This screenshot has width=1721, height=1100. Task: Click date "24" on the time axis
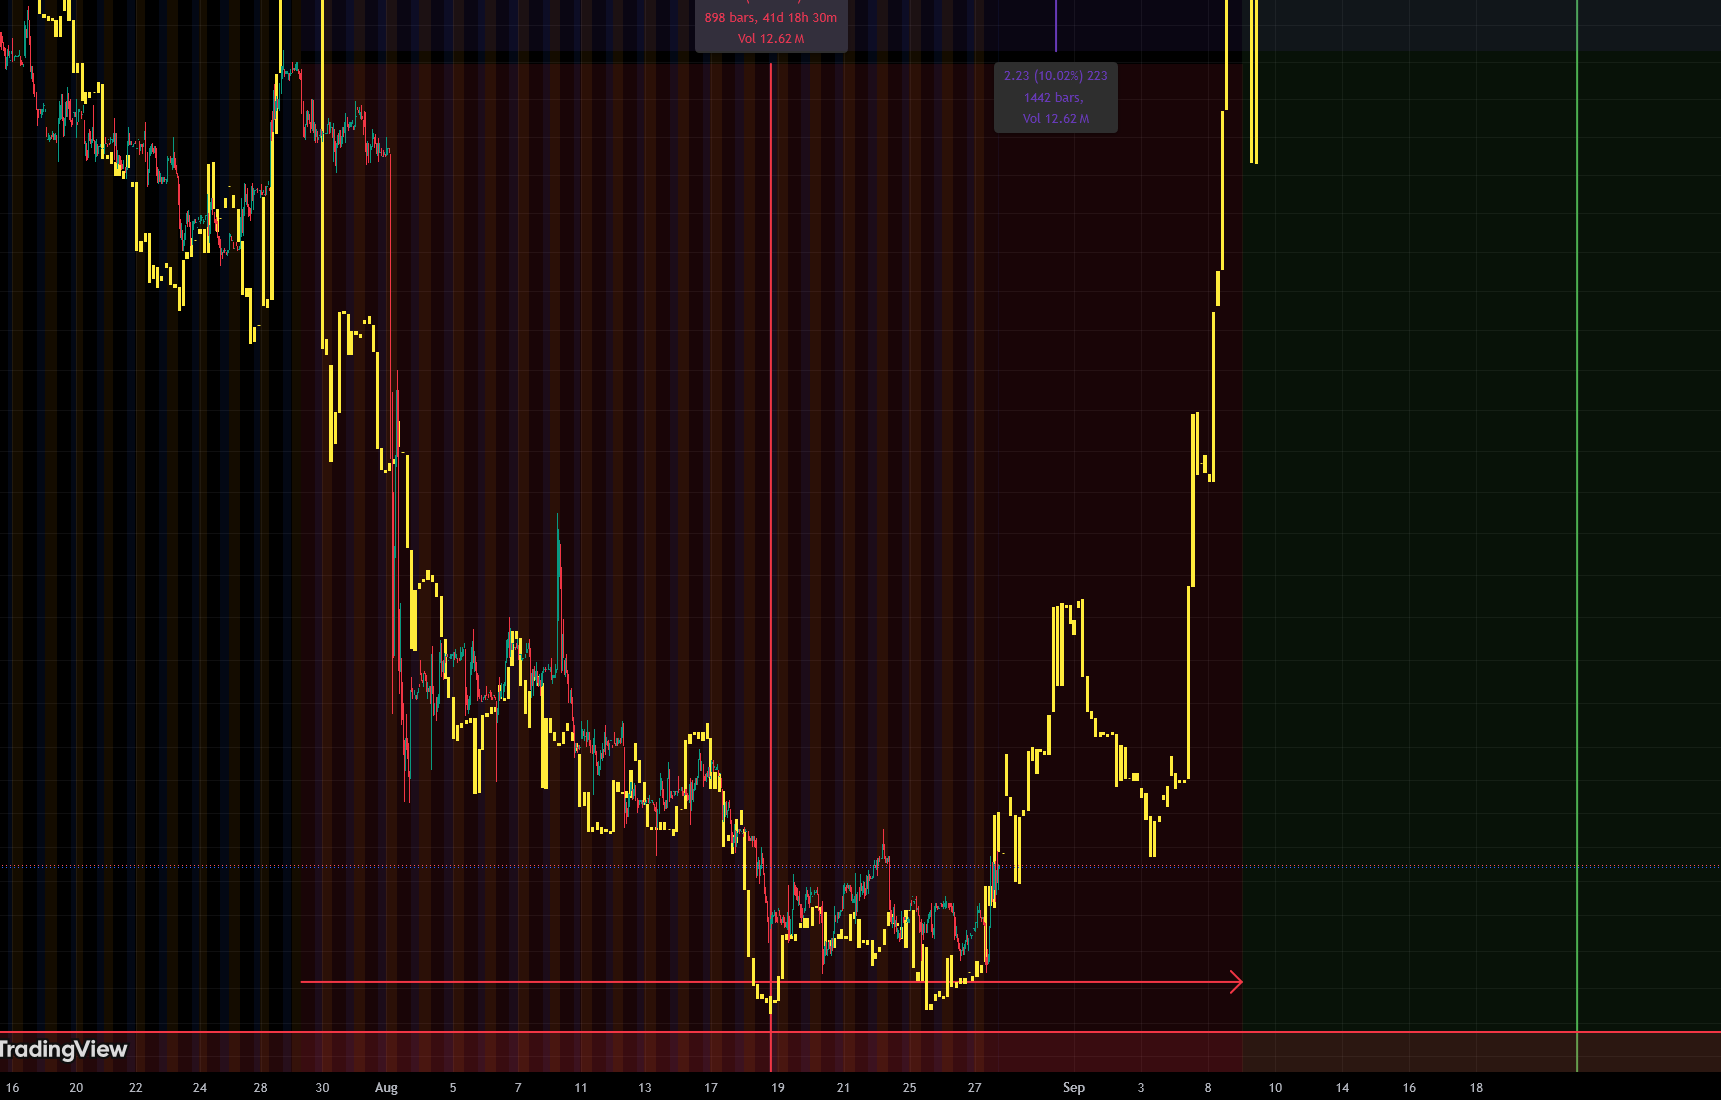200,1088
